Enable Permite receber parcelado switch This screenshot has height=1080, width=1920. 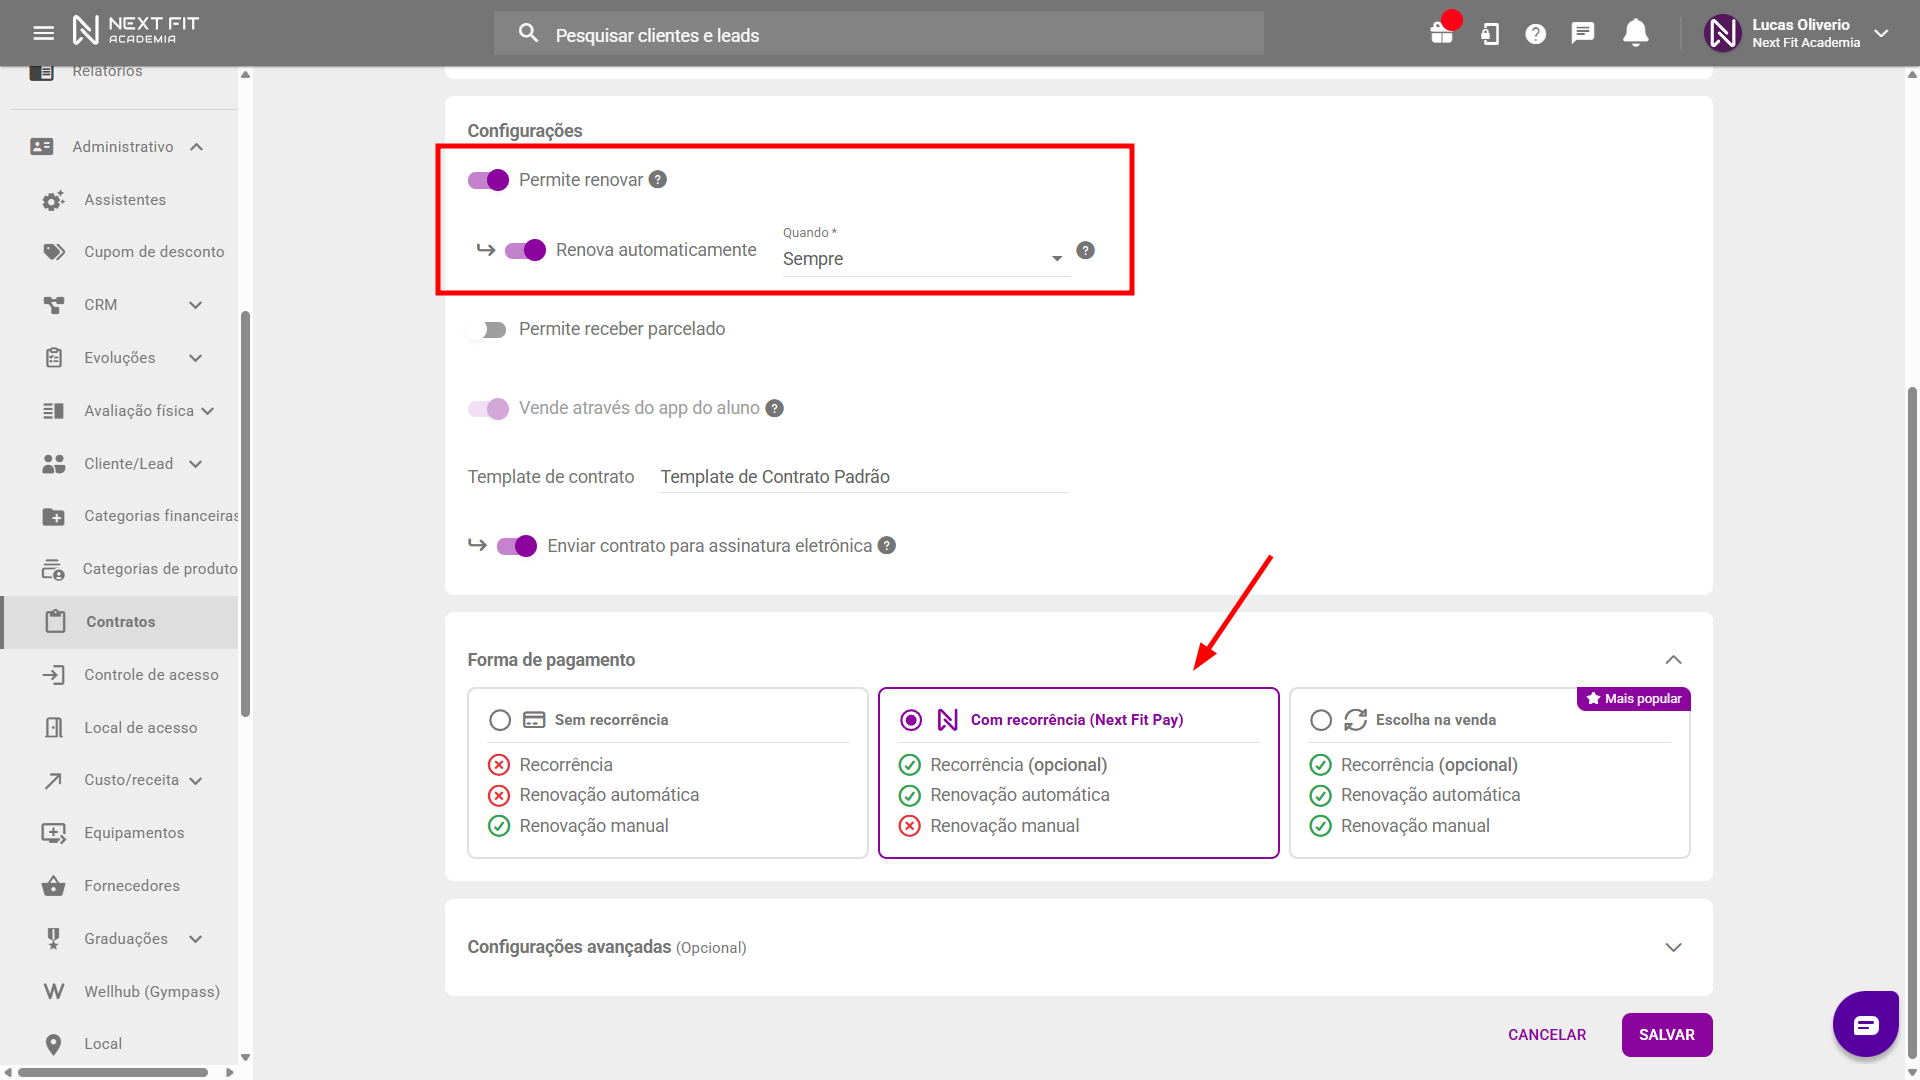[488, 330]
